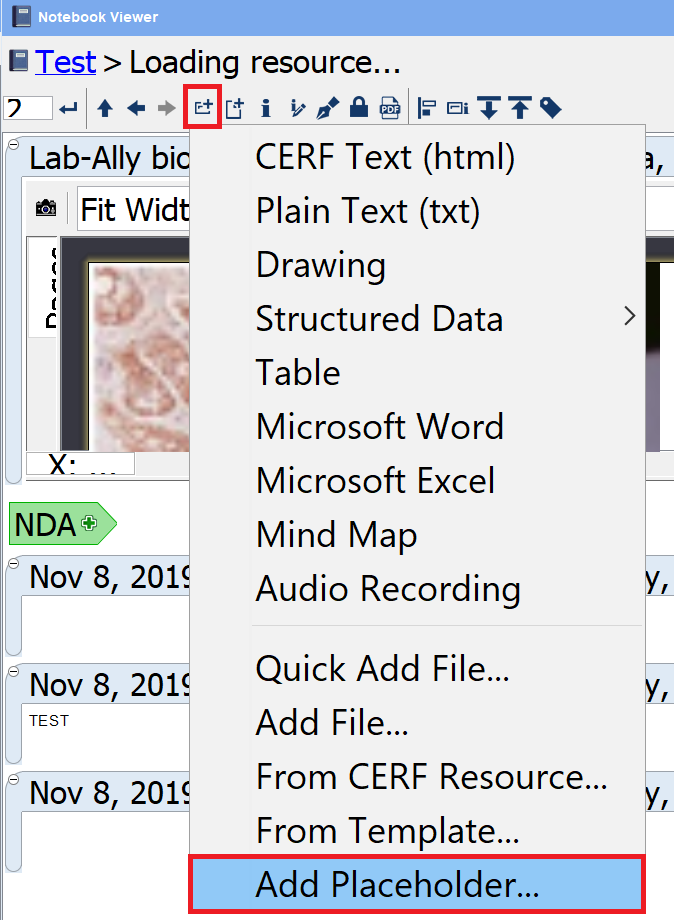Open entry info with the 'i' icon

point(266,108)
